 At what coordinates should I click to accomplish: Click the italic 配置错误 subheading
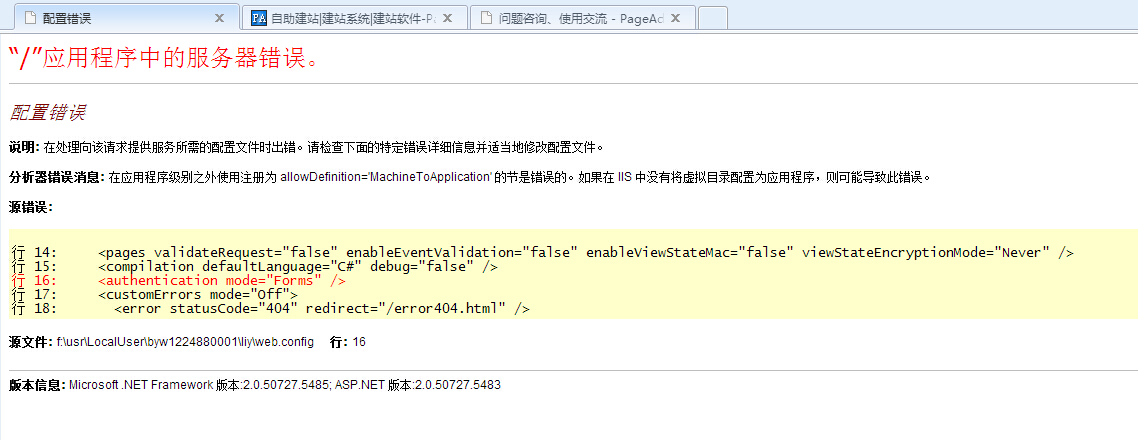[x=47, y=112]
